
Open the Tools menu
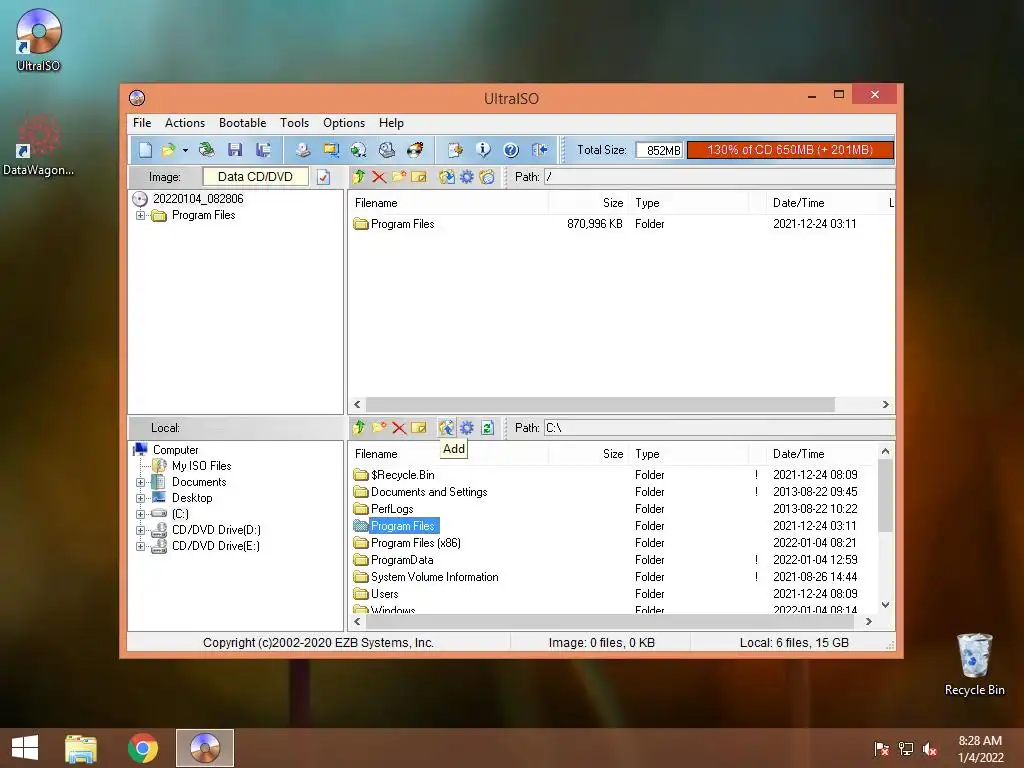295,123
